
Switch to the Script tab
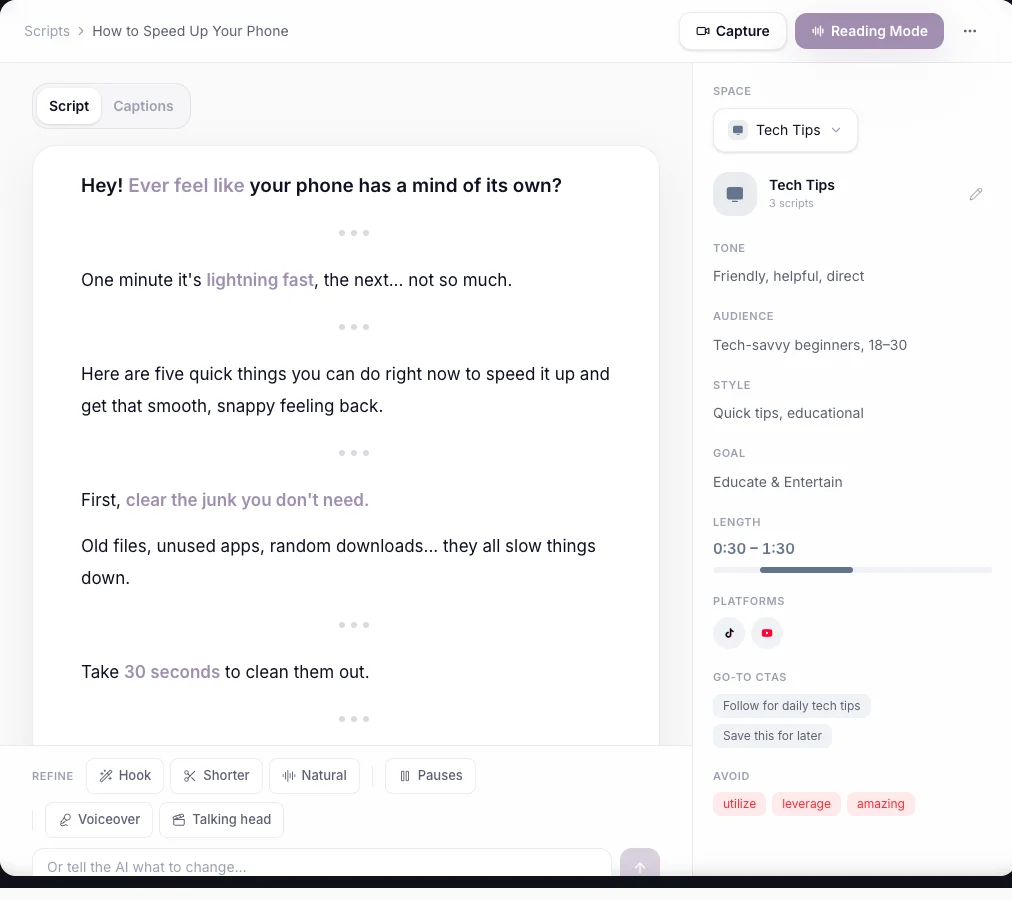(69, 106)
